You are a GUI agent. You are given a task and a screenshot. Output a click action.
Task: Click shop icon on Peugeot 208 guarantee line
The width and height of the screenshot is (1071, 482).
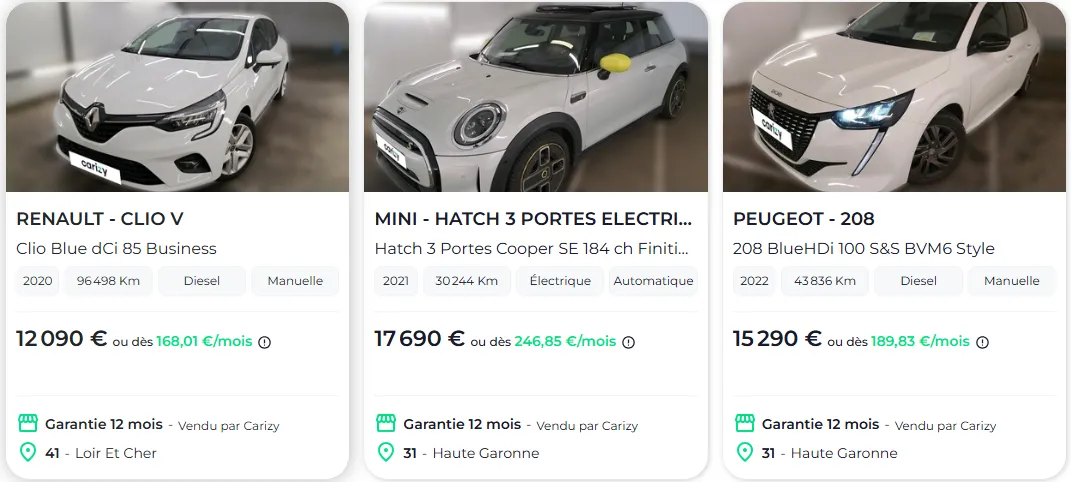pos(745,423)
